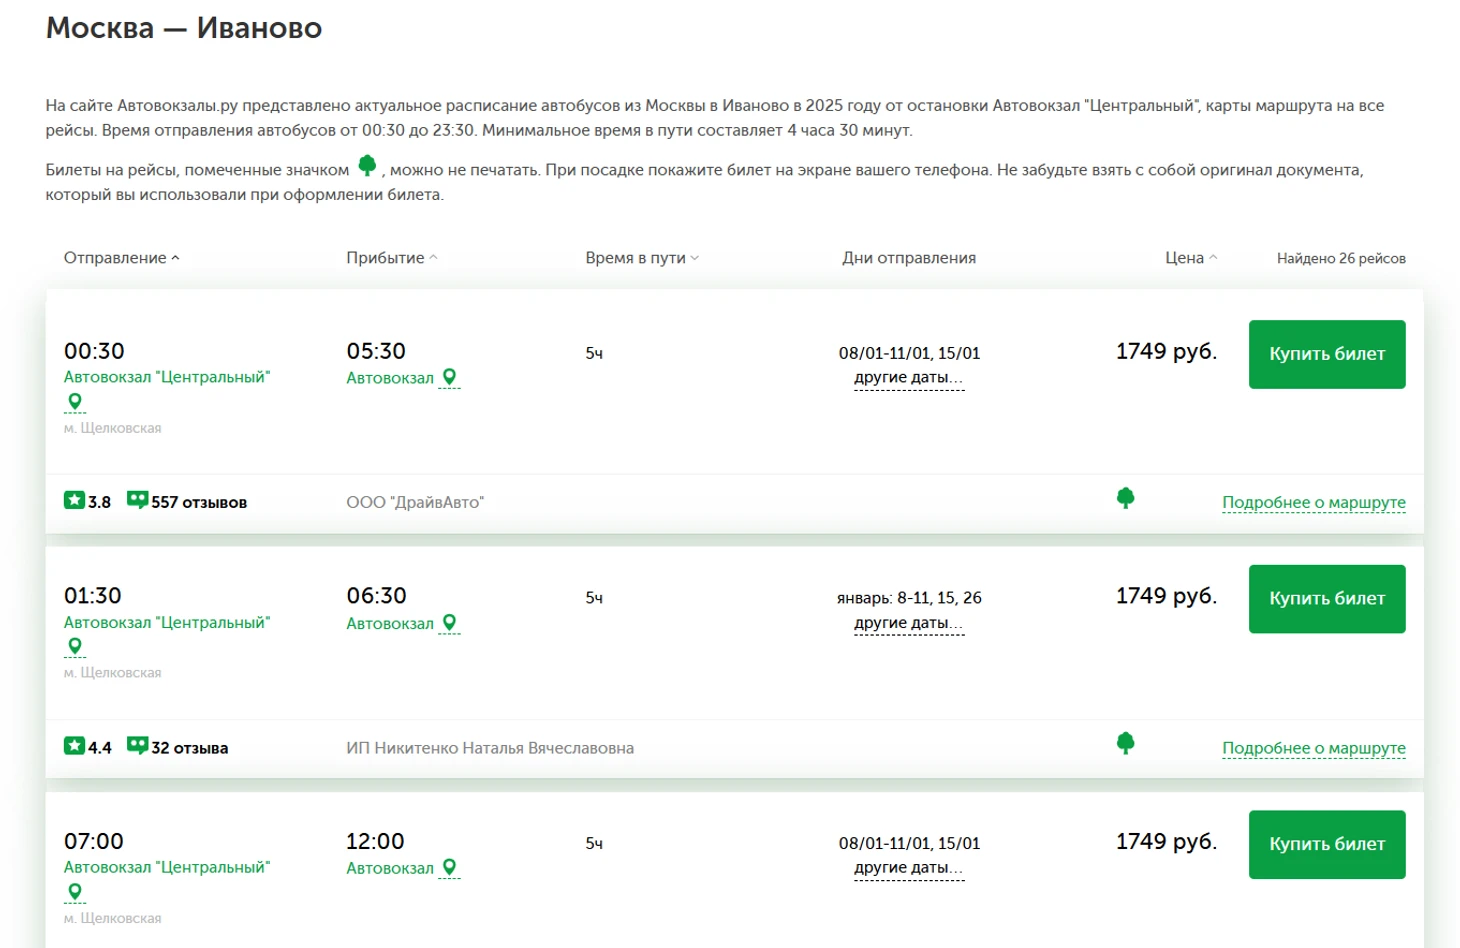
Task: Click map pin under 07:00 departure station
Action: 75,892
